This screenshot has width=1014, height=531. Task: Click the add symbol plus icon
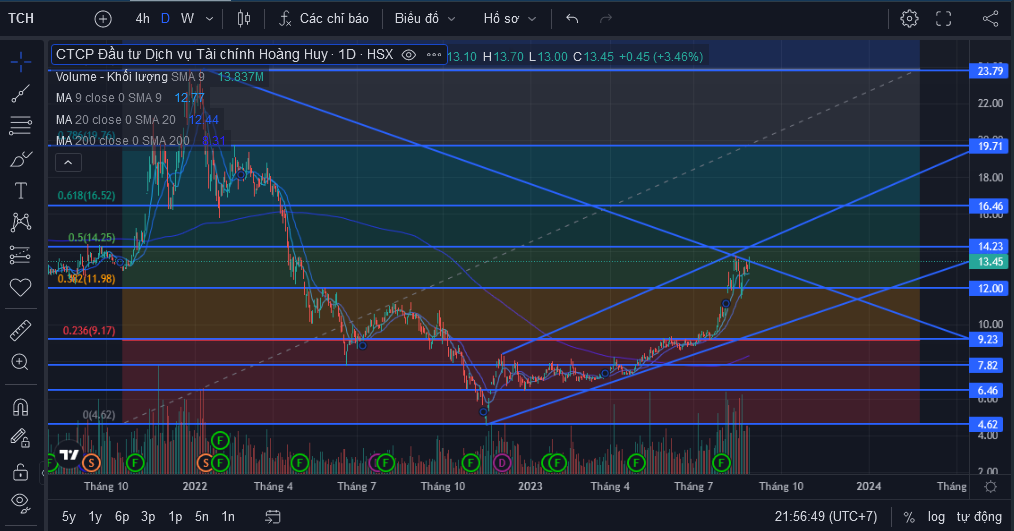pyautogui.click(x=103, y=19)
